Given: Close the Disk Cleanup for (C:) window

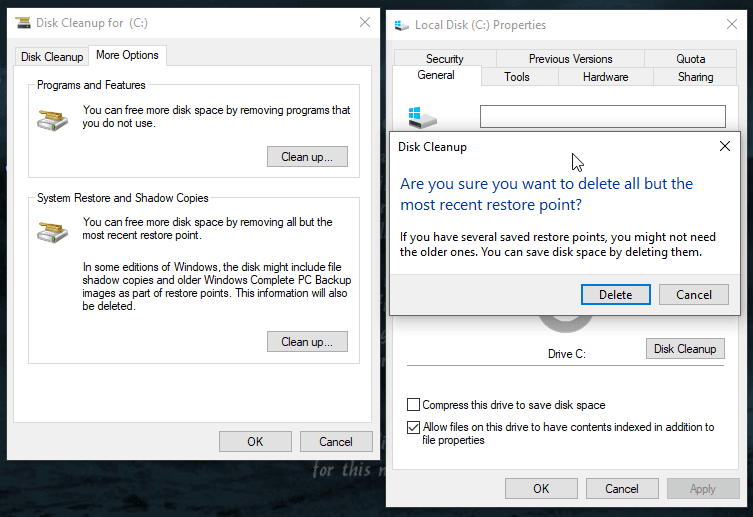Looking at the screenshot, I should tap(365, 22).
